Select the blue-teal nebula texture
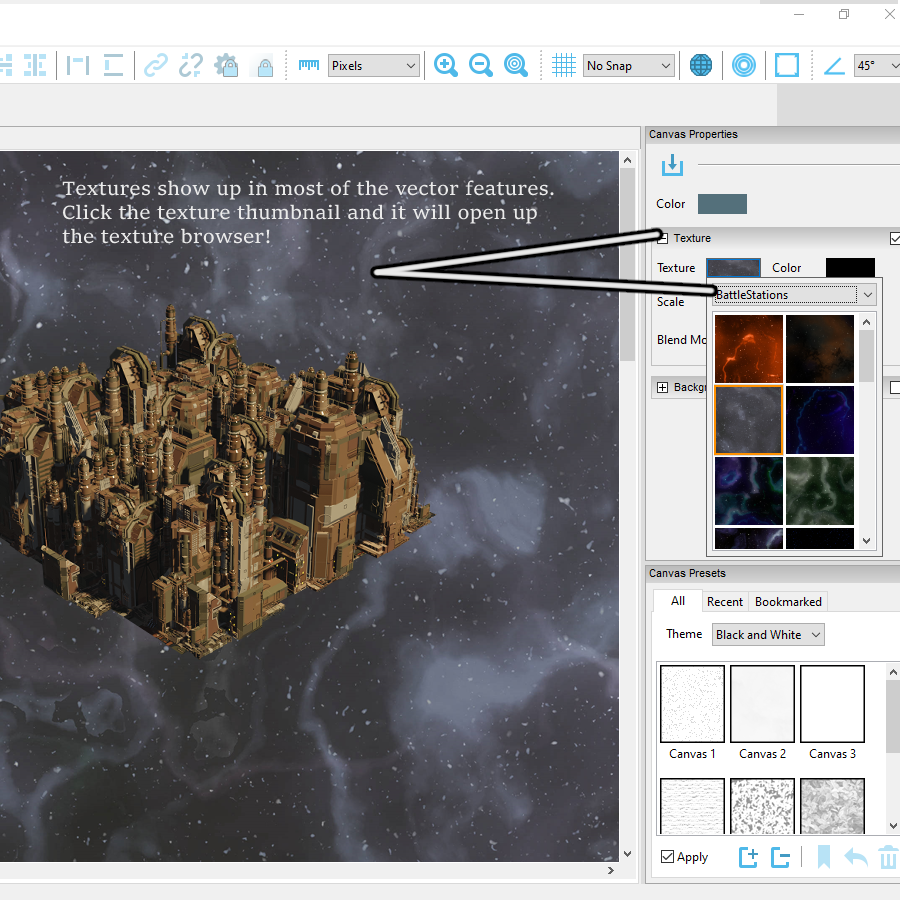This screenshot has height=900, width=900. [748, 491]
